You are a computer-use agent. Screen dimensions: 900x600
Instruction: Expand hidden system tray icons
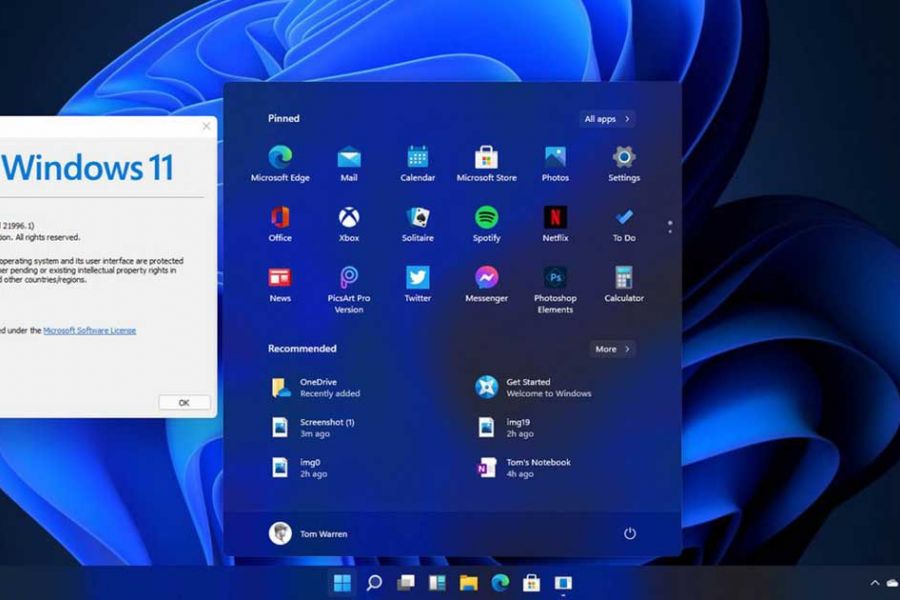tap(875, 583)
